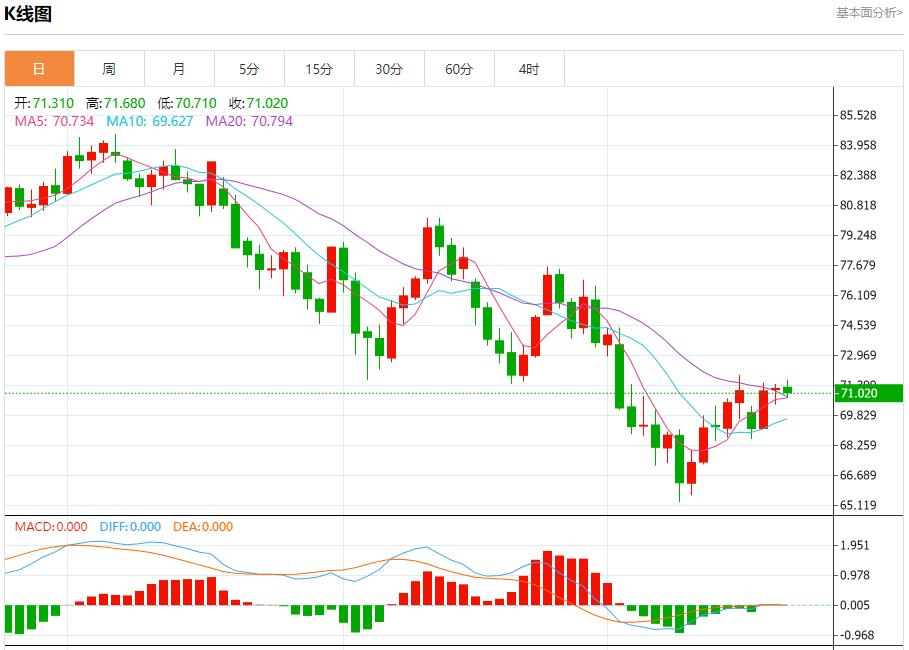Switch to the 60分 chart tab
909x650 pixels.
(459, 69)
